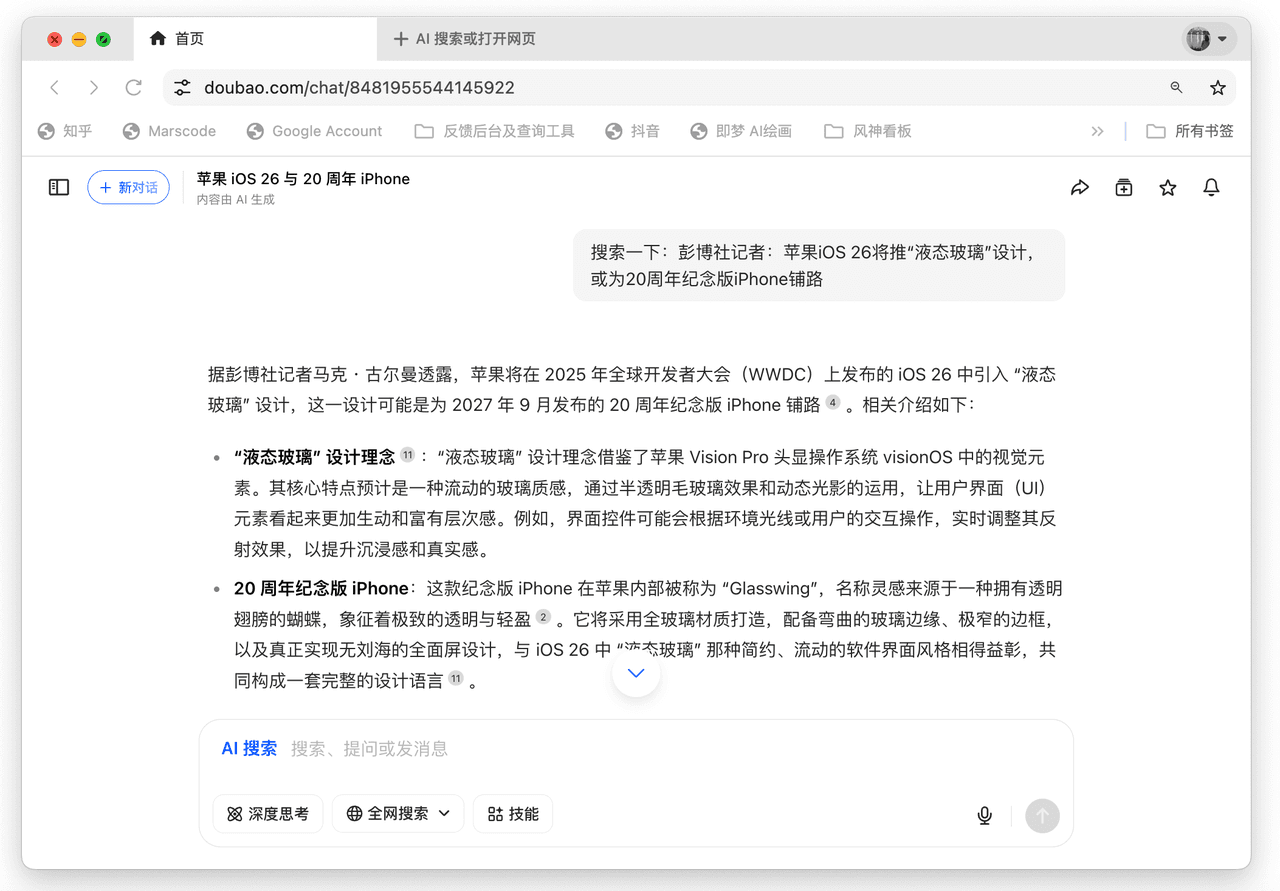The width and height of the screenshot is (1280, 891).
Task: Start a 新对话 new chat
Action: pos(128,187)
